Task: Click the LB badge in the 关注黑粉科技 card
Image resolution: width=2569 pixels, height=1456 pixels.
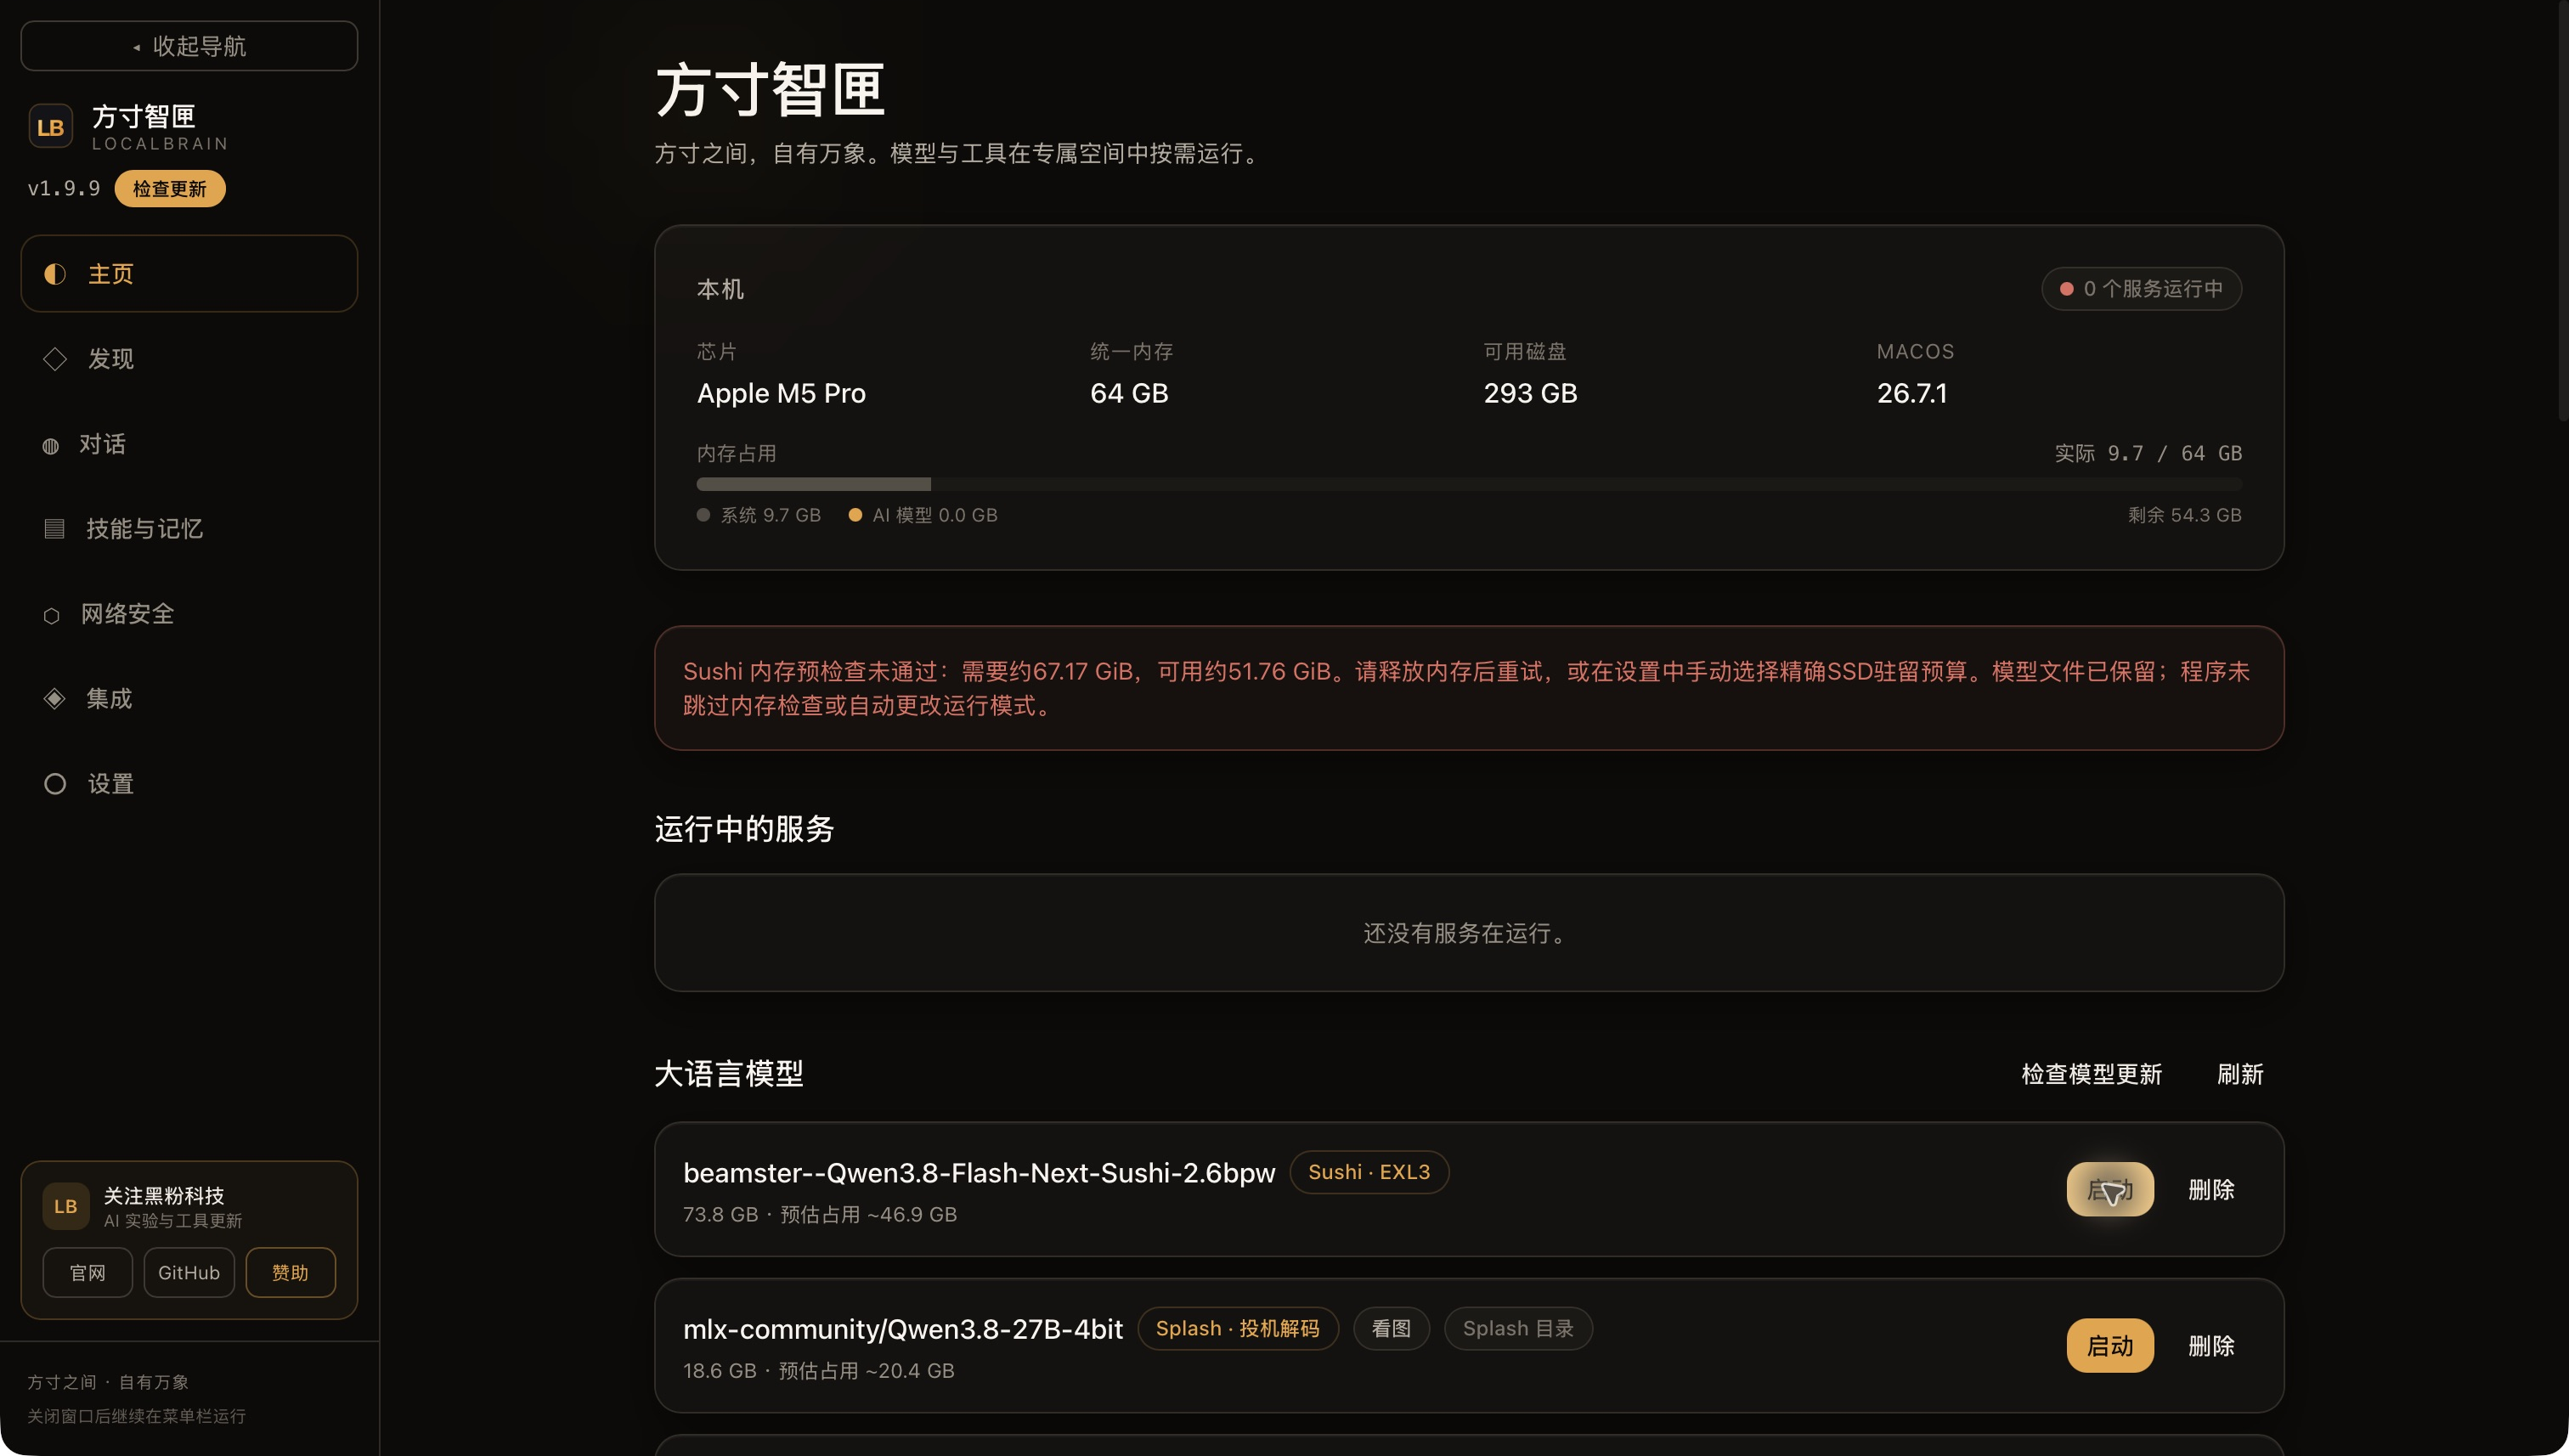Action: tap(66, 1206)
